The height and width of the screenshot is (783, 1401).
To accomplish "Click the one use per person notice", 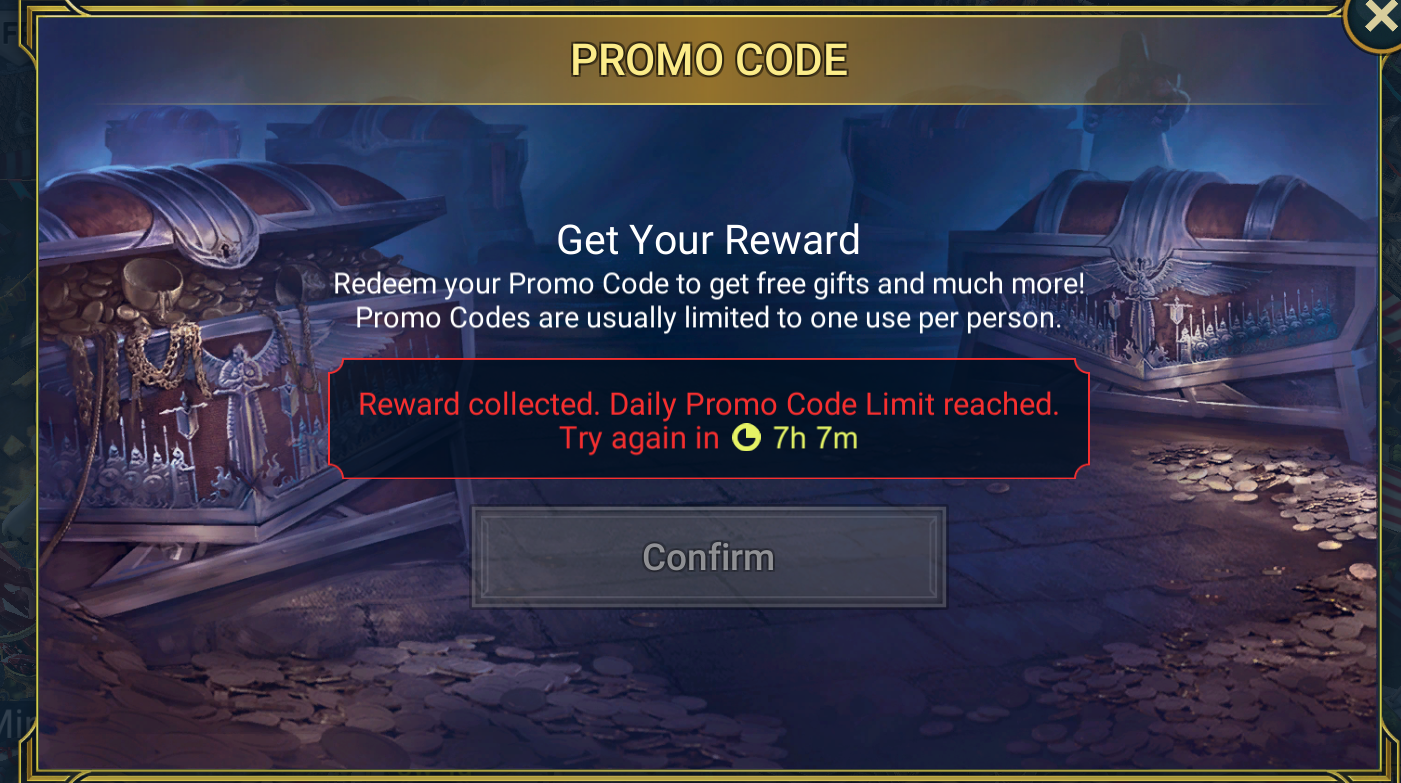I will point(708,318).
